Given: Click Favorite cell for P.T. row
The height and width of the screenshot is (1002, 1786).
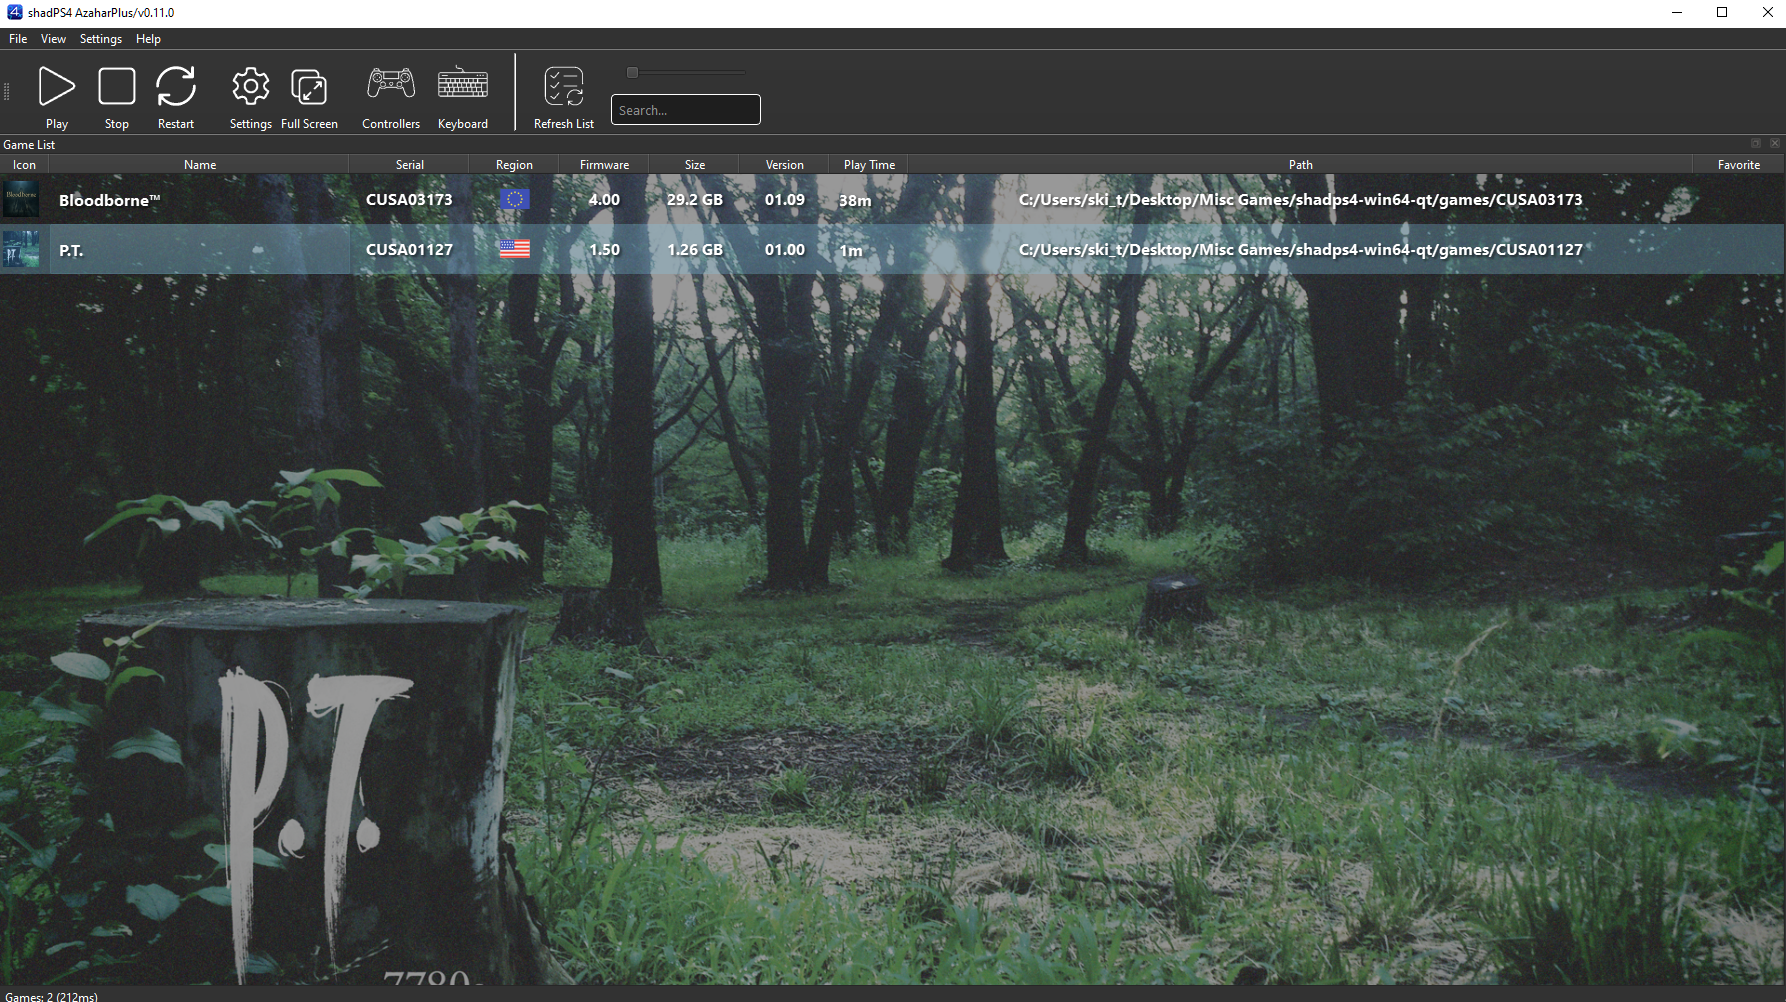Looking at the screenshot, I should [x=1739, y=249].
